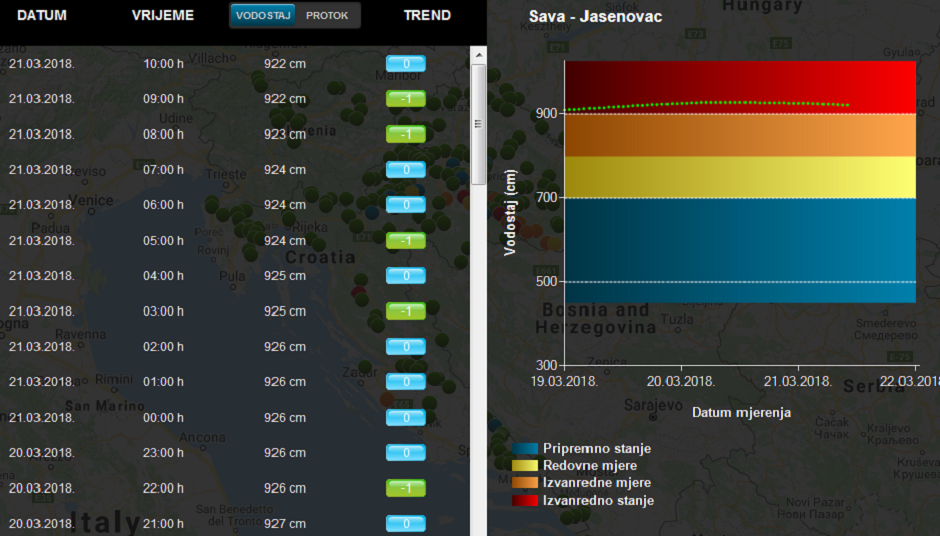Screen dimensions: 940x536
Task: Click the Pripremno stanje legend swatch
Action: click(525, 449)
